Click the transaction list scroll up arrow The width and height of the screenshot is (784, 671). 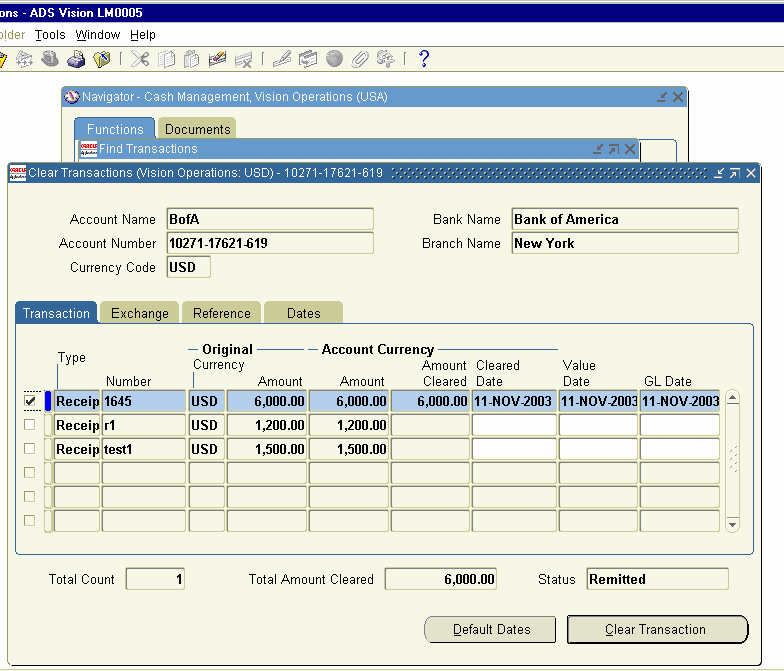(x=732, y=398)
